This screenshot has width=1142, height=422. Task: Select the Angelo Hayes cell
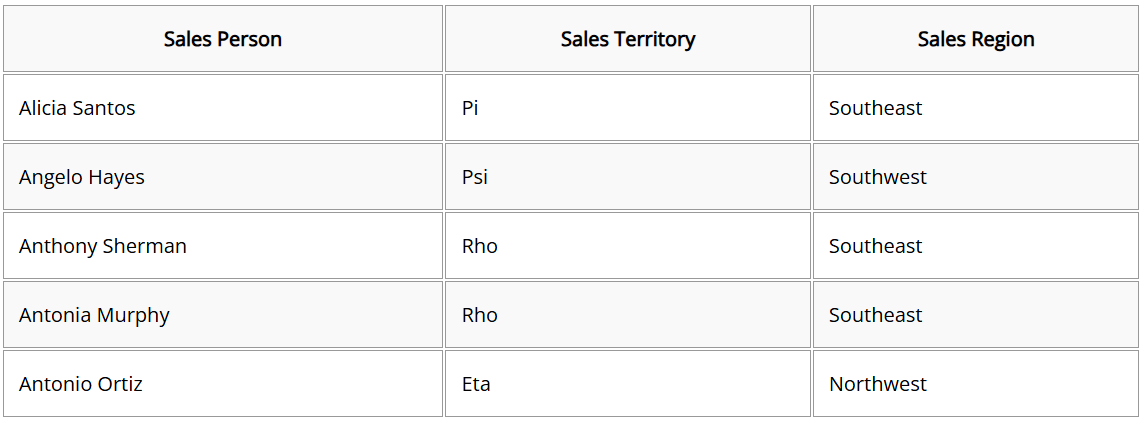223,176
